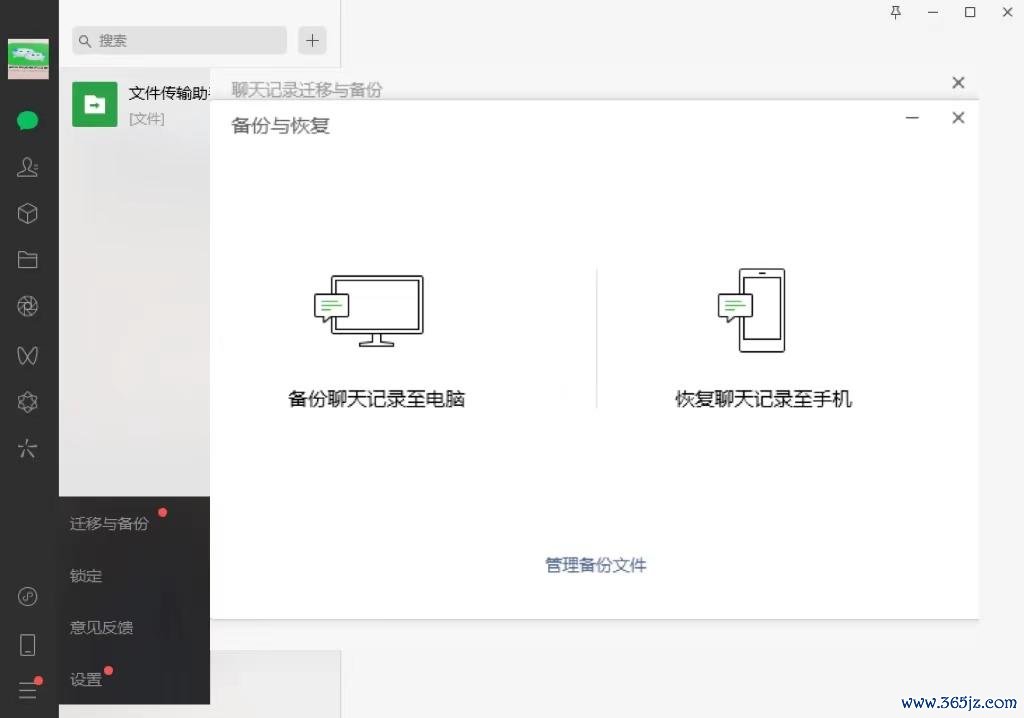
Task: Open the File Transfer Assistant chat
Action: [x=135, y=105]
